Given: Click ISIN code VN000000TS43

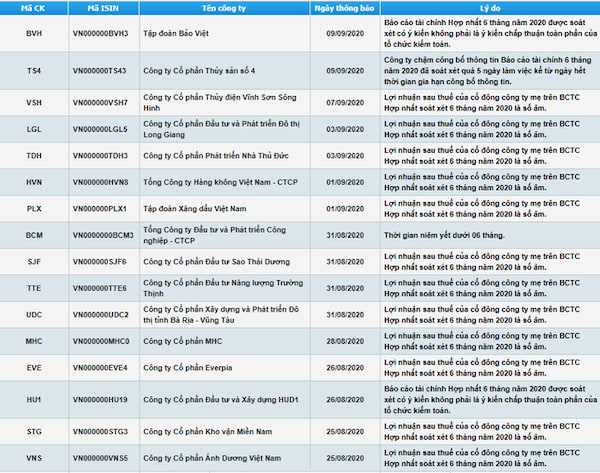Looking at the screenshot, I should tap(99, 70).
